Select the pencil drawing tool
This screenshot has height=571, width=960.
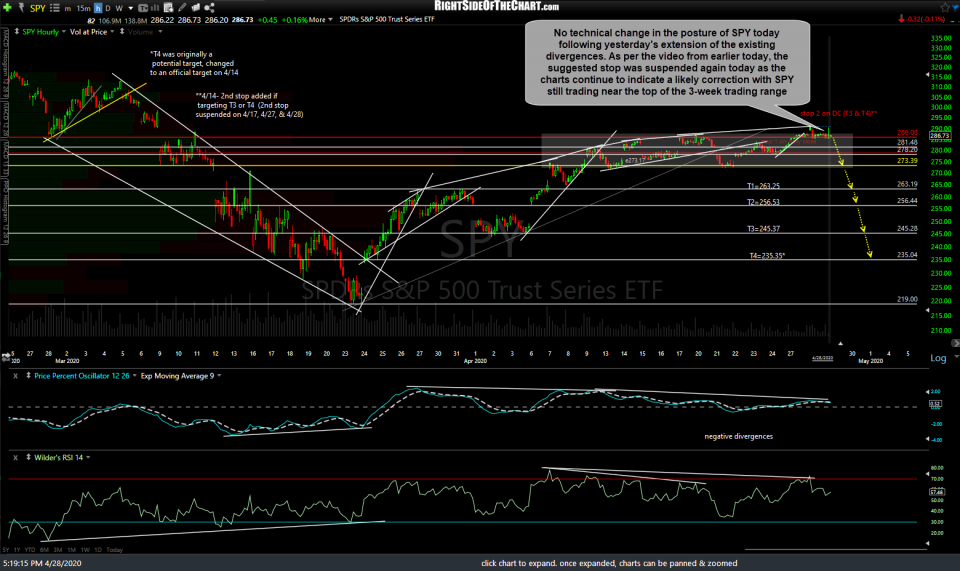(x=182, y=8)
